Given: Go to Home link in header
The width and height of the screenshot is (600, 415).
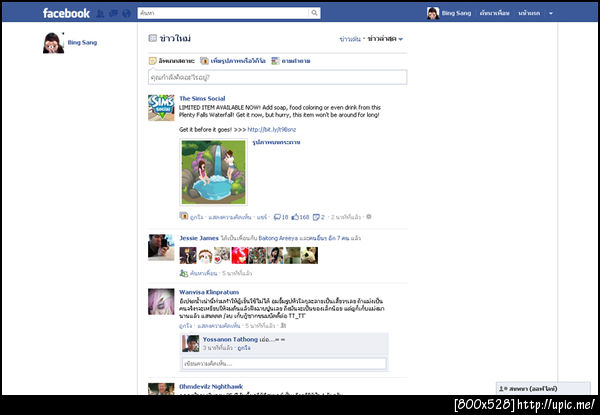Looking at the screenshot, I should pyautogui.click(x=529, y=13).
